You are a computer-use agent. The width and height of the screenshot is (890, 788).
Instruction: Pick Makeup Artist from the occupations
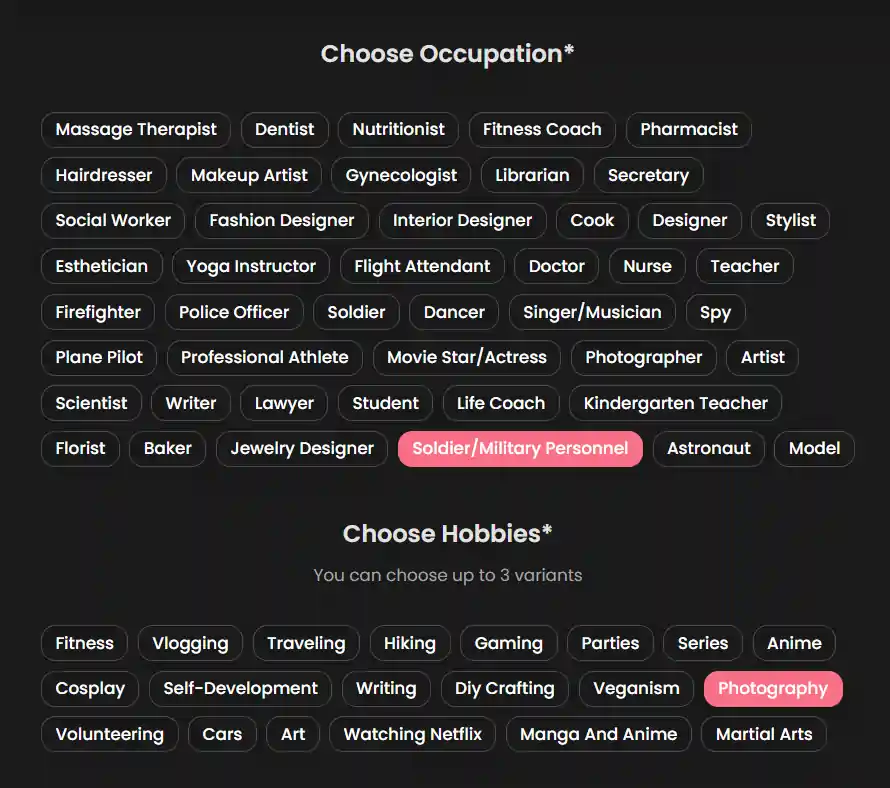click(248, 175)
